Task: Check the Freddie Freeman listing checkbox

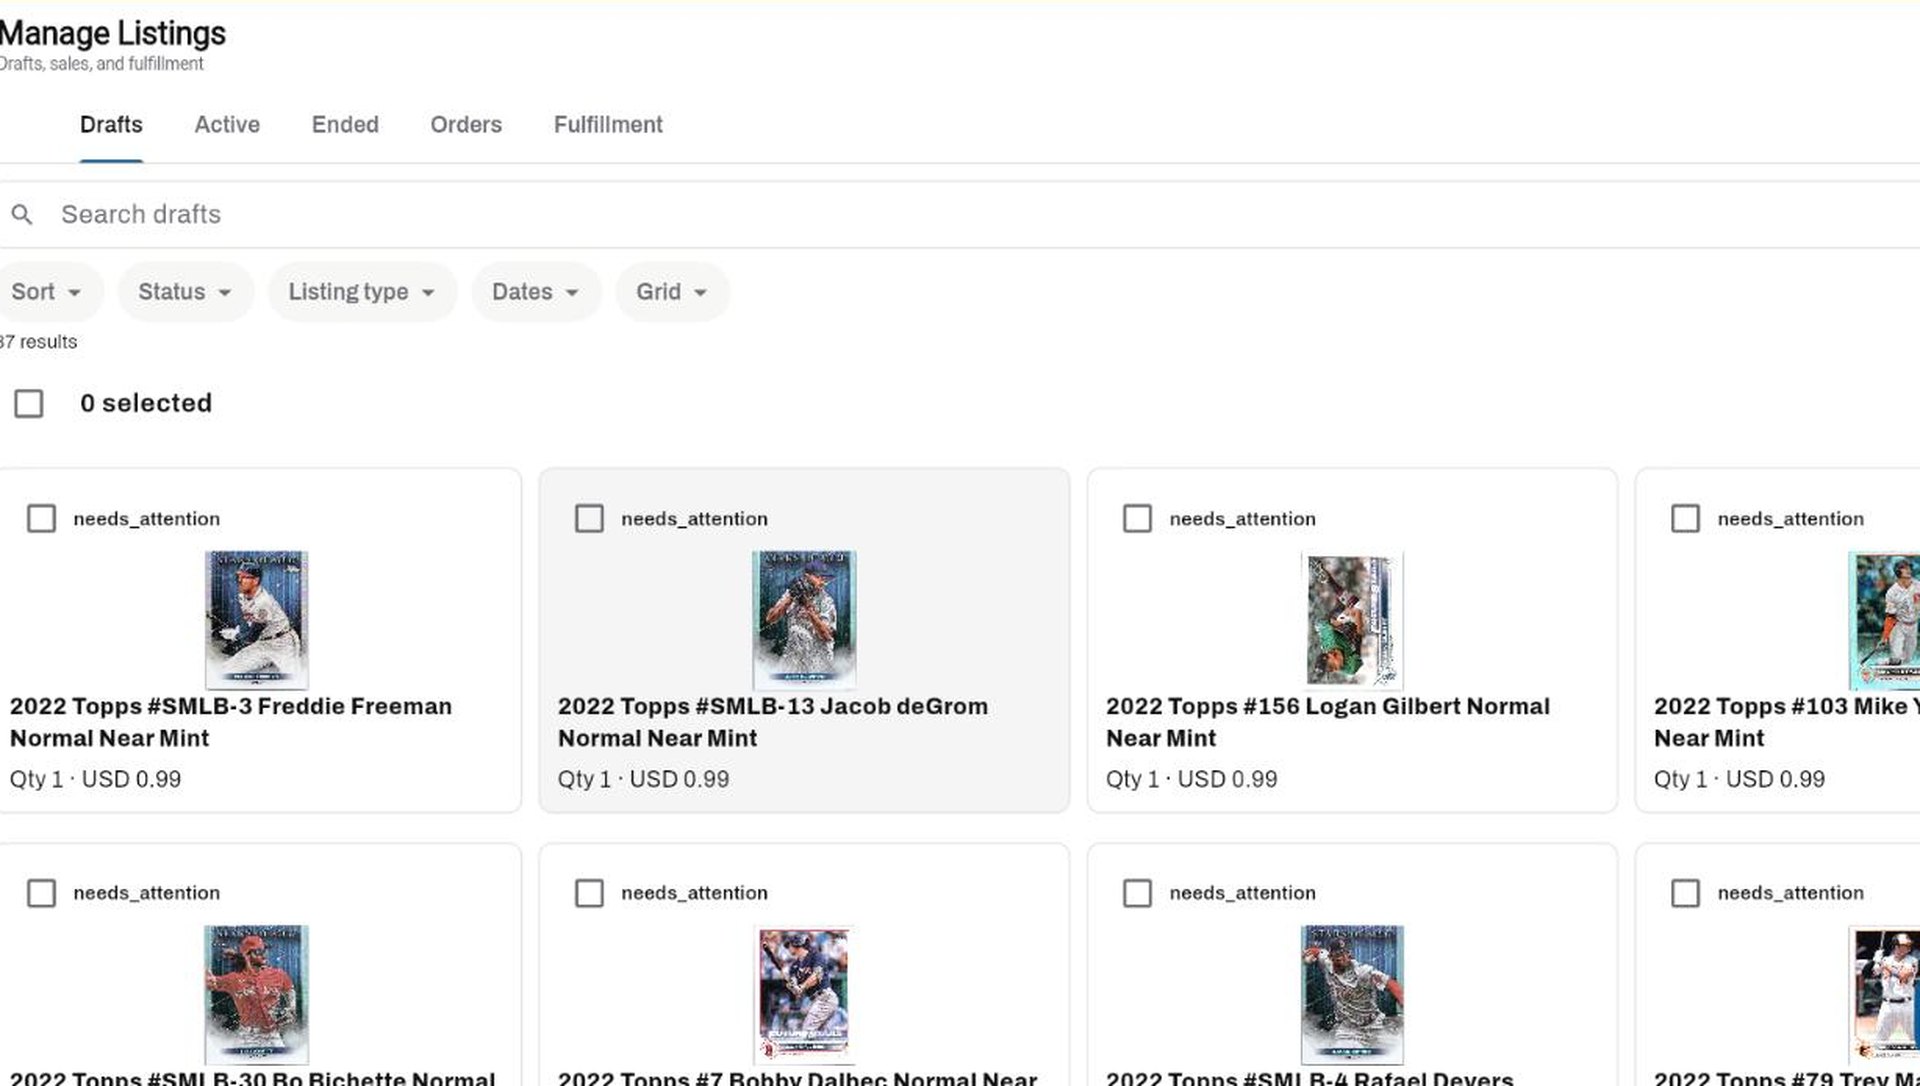Action: (x=41, y=518)
